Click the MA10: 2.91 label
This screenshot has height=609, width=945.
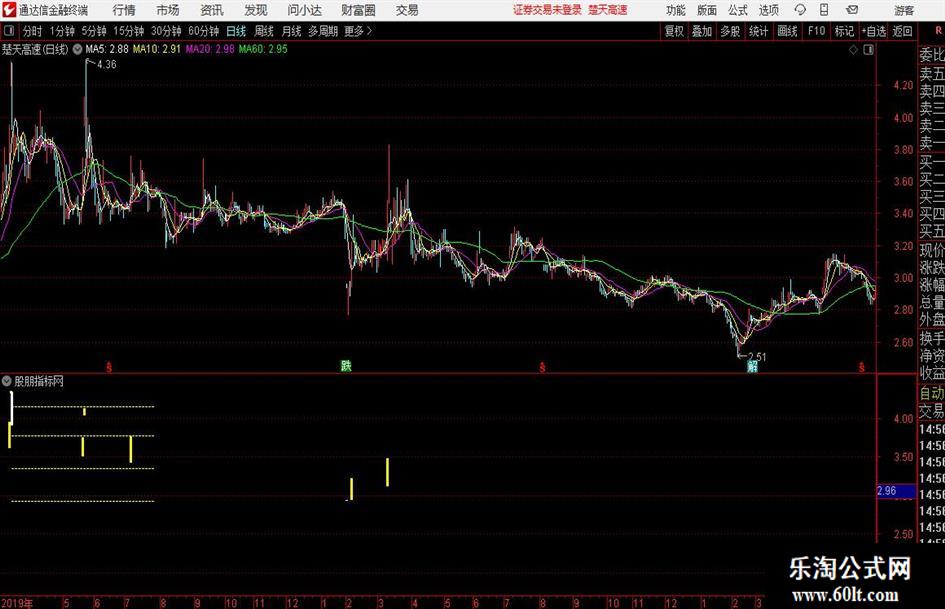157,49
